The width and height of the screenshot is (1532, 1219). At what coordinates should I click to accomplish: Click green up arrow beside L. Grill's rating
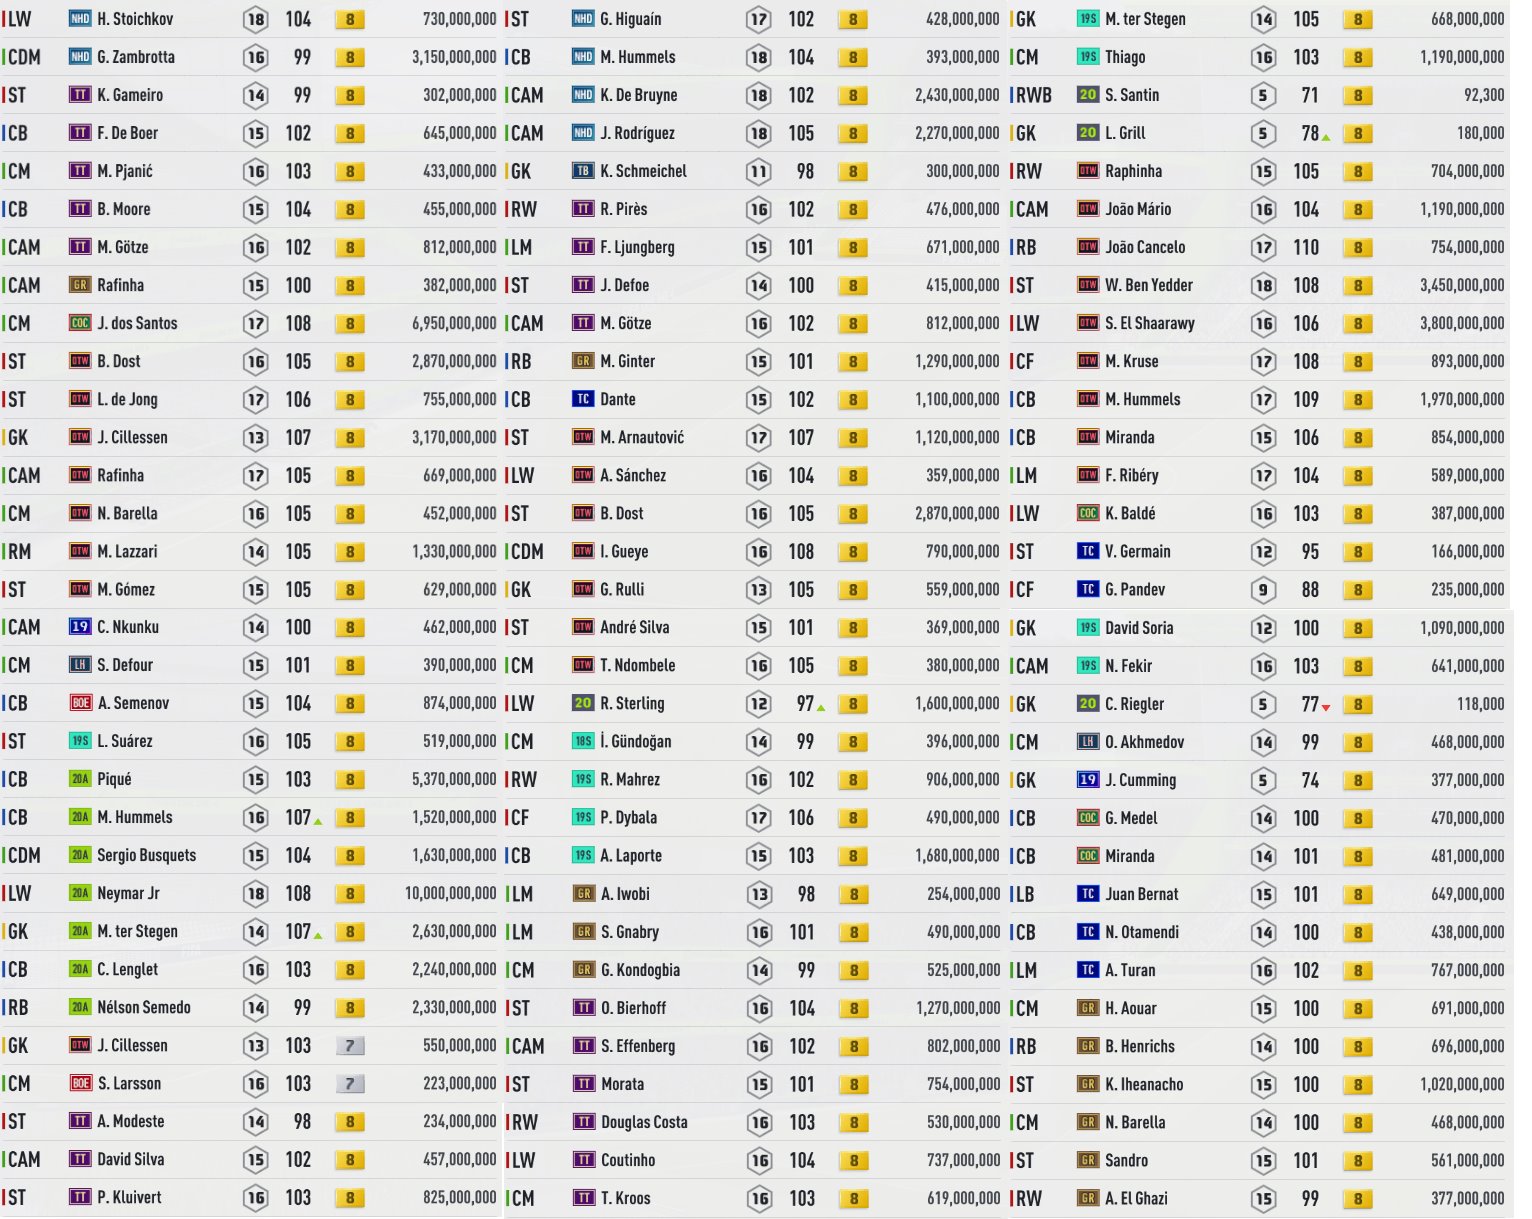click(x=1326, y=137)
